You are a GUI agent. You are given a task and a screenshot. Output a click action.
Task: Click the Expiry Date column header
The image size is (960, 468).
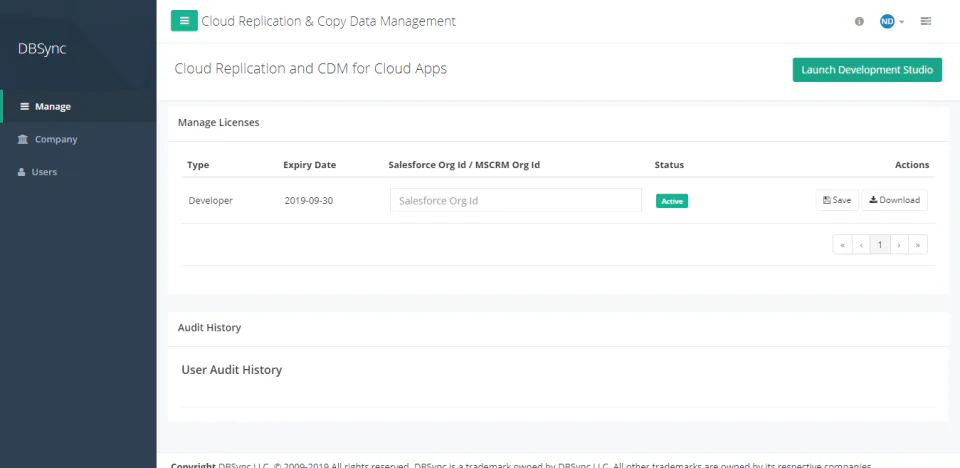tap(309, 165)
